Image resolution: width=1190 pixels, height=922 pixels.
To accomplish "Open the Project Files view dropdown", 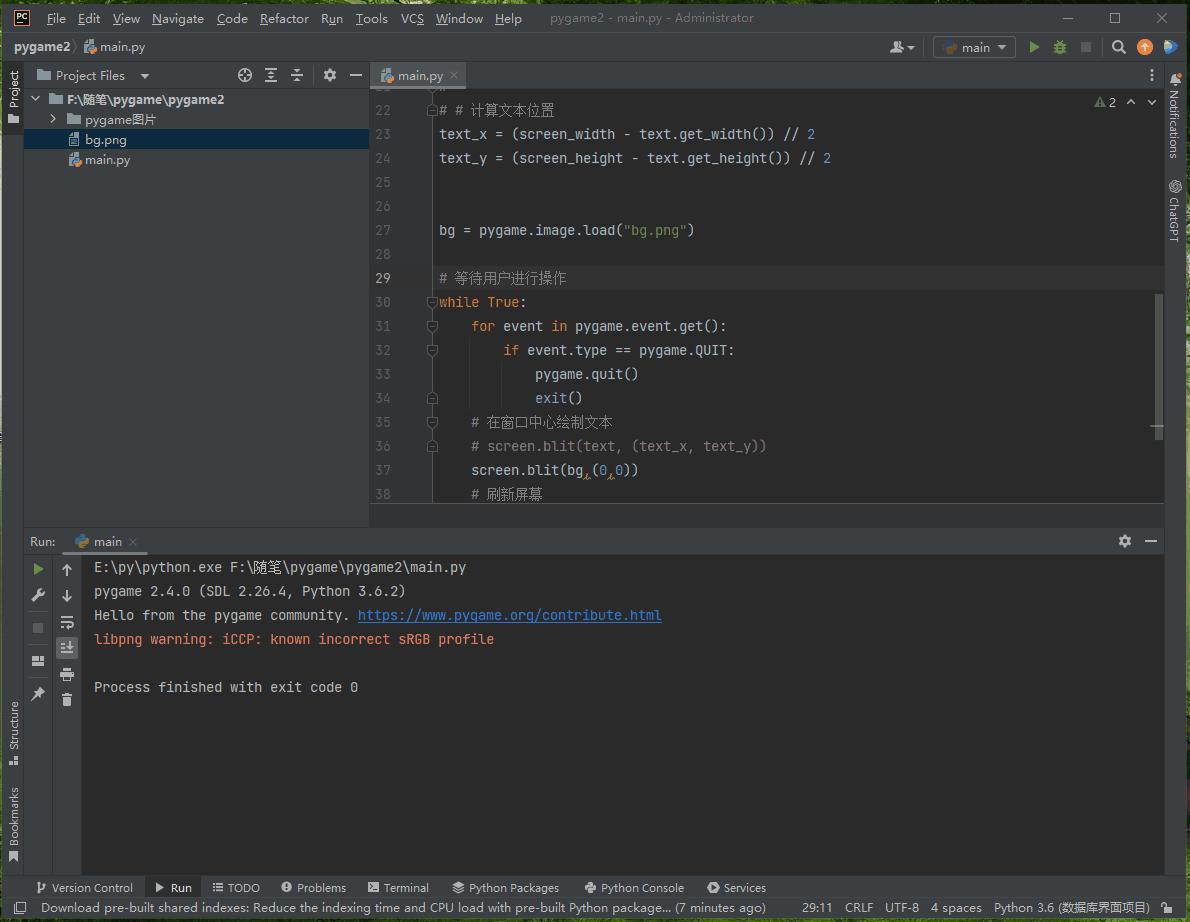I will tap(145, 76).
